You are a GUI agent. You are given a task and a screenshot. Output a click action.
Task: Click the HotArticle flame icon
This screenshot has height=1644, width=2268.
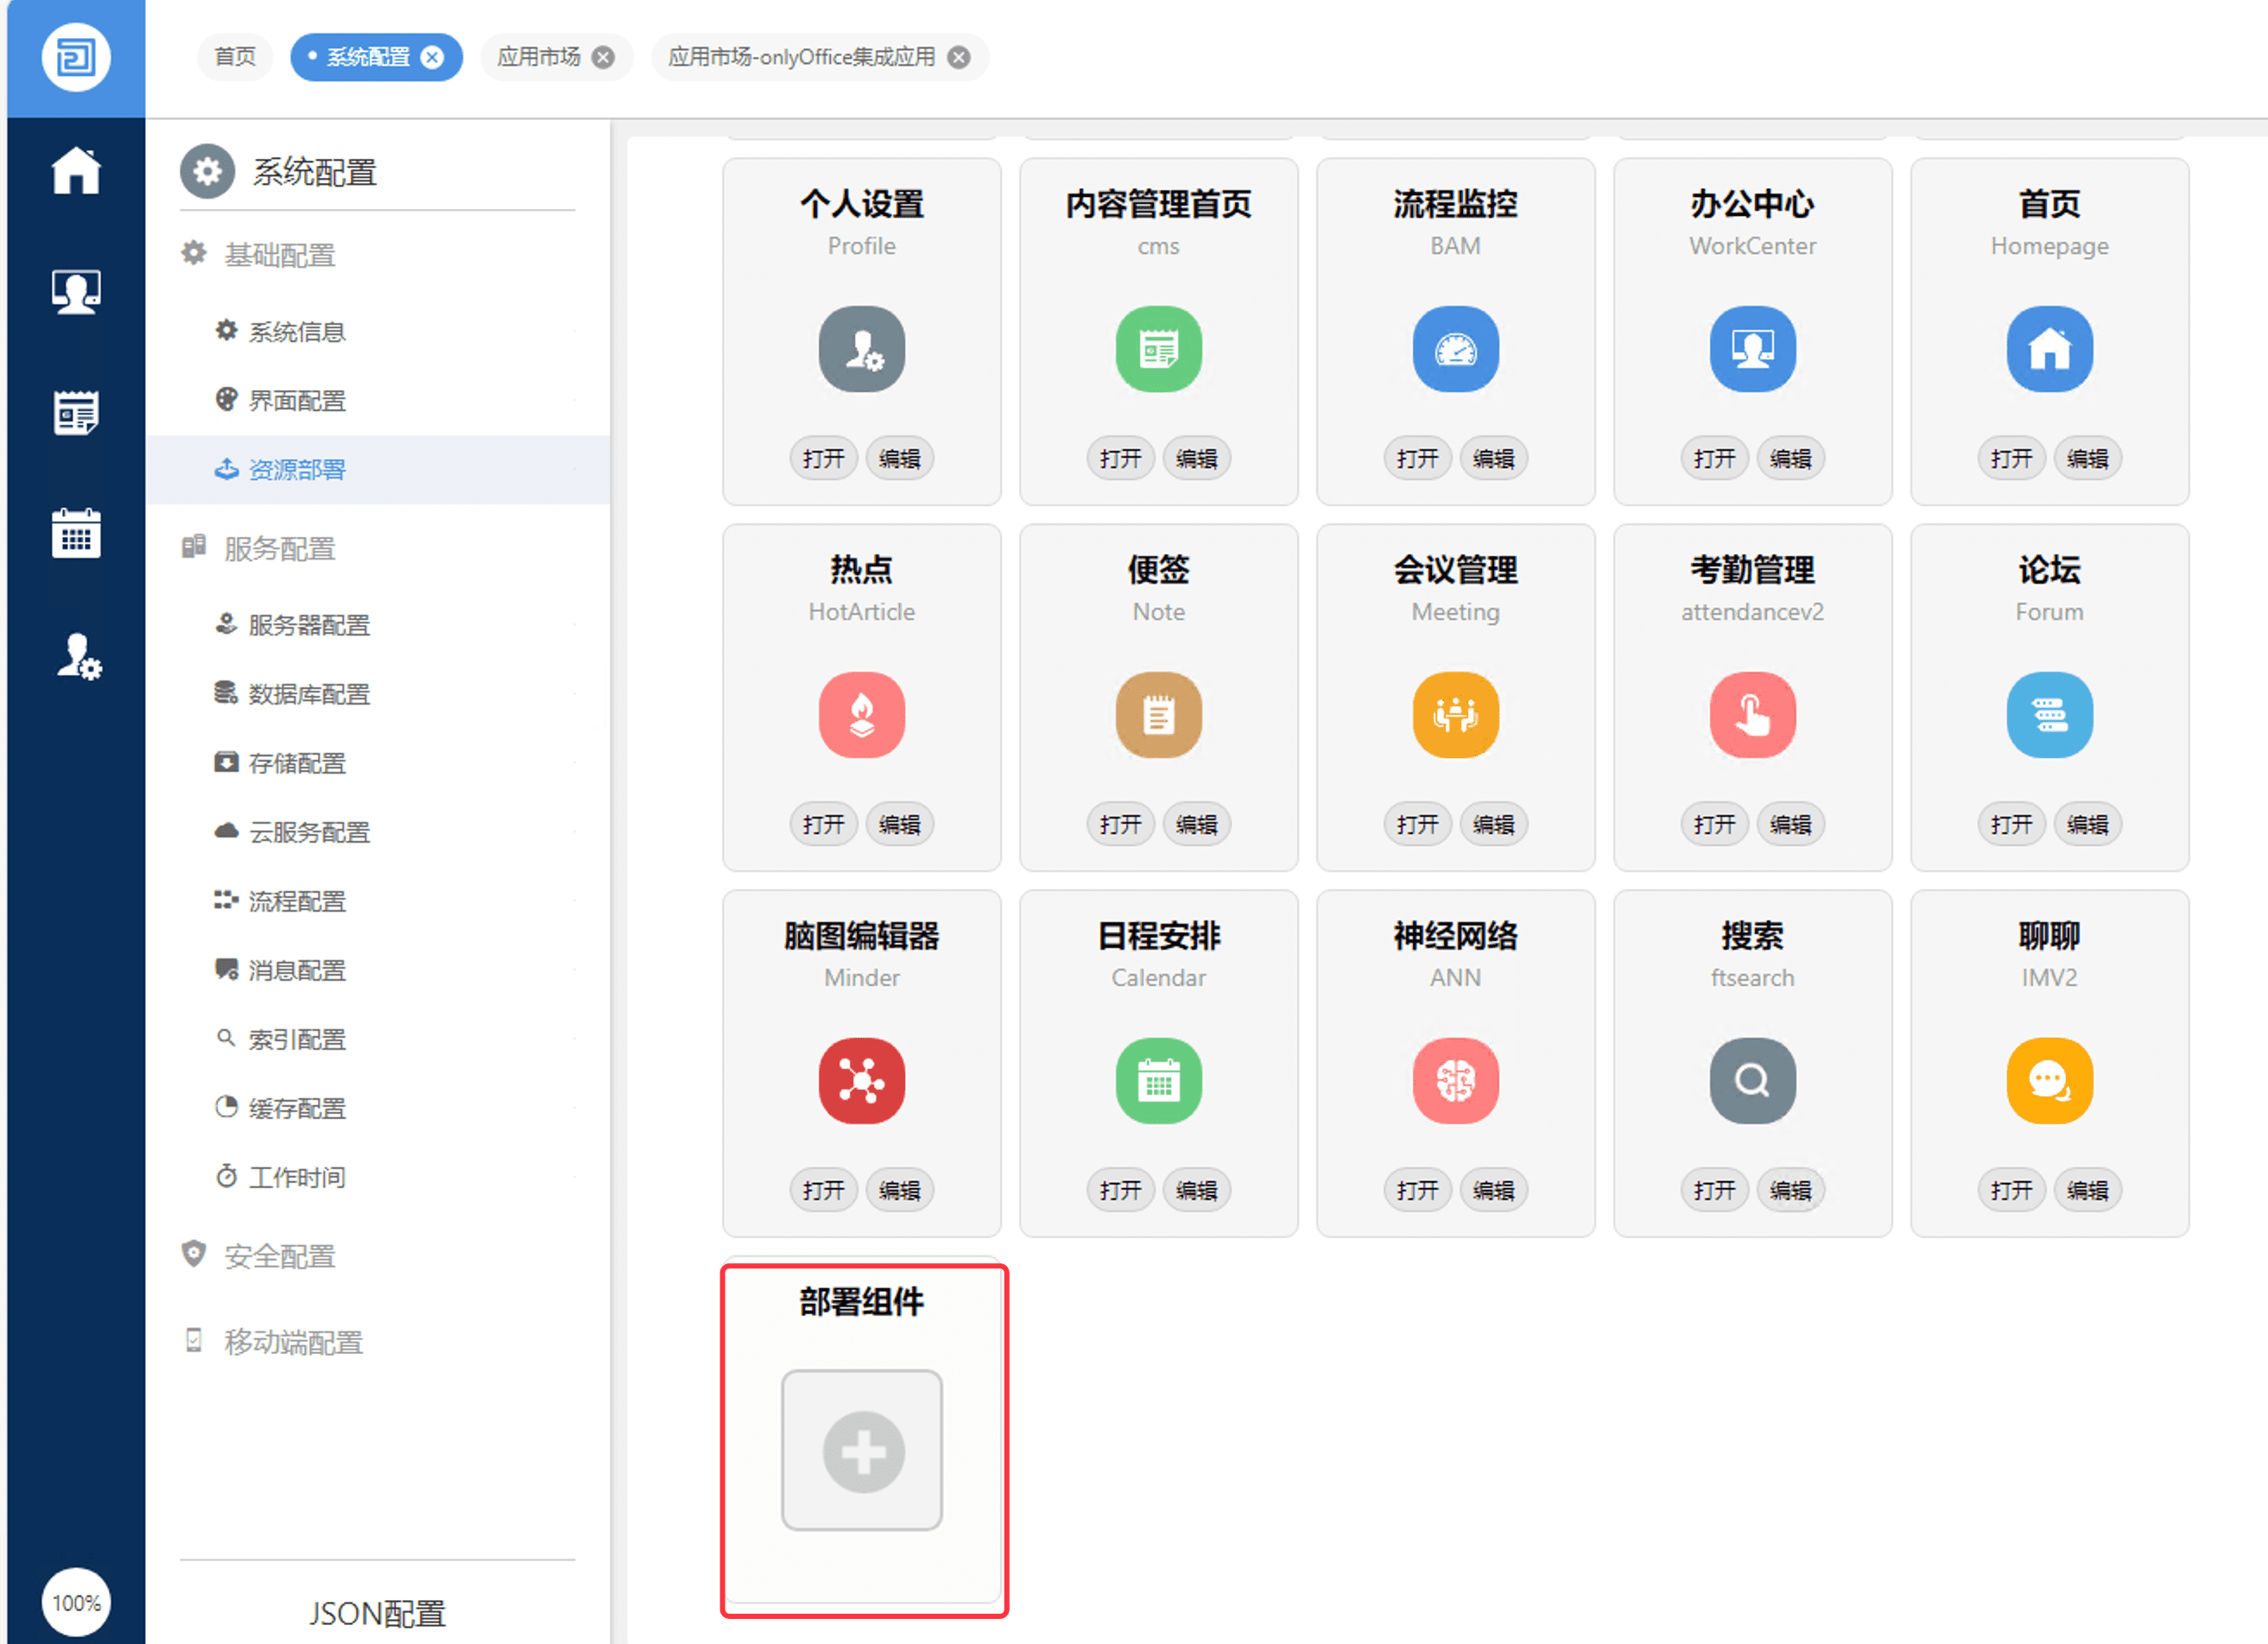pyautogui.click(x=861, y=715)
